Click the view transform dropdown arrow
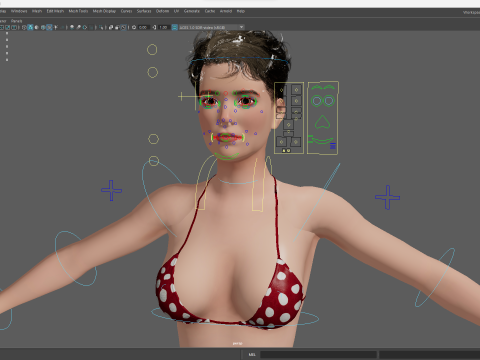This screenshot has height=360, width=480. pos(241,27)
